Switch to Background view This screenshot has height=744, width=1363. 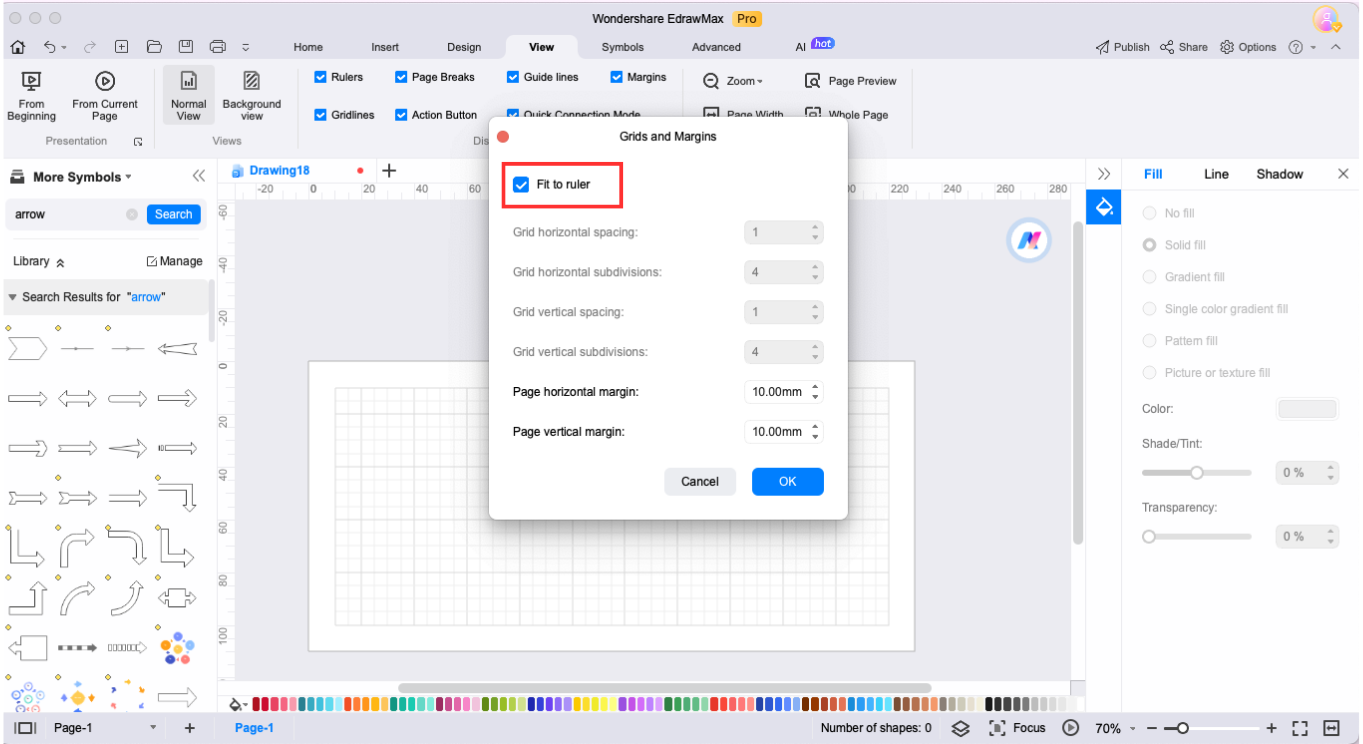coord(252,96)
